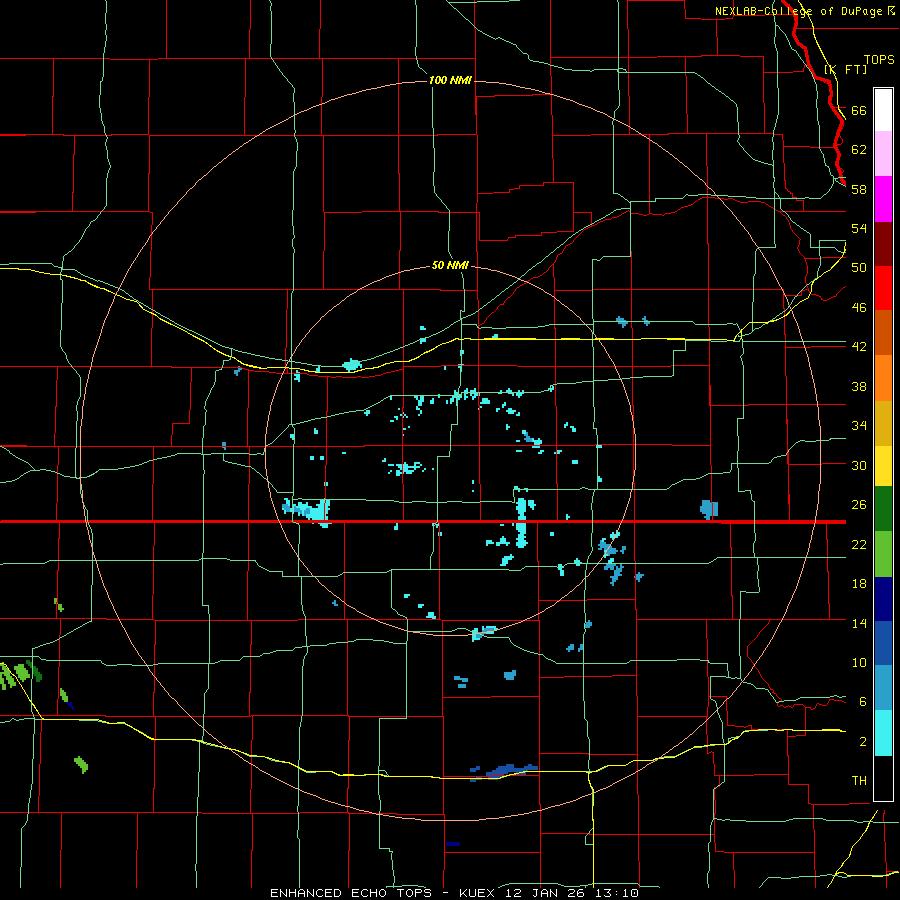
Task: Pick the magenta legend swatch
Action: [x=883, y=199]
